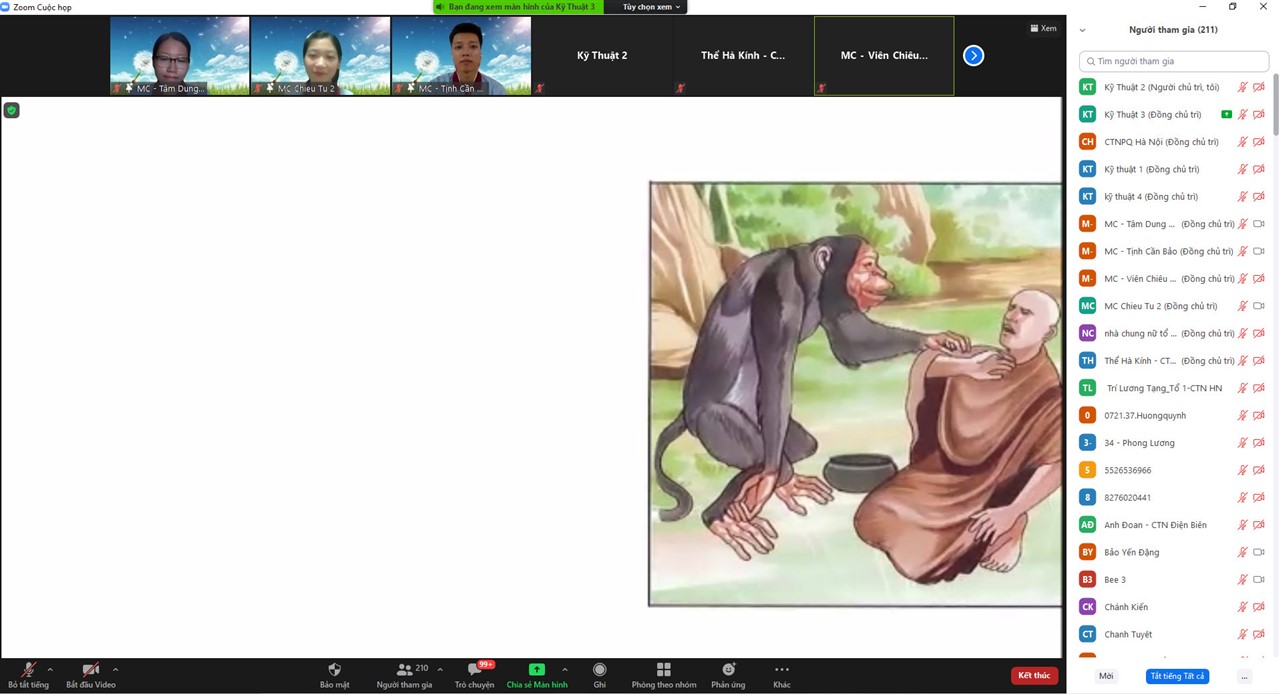1280x694 pixels.
Task: Go to next video strip page arrow
Action: (x=973, y=56)
